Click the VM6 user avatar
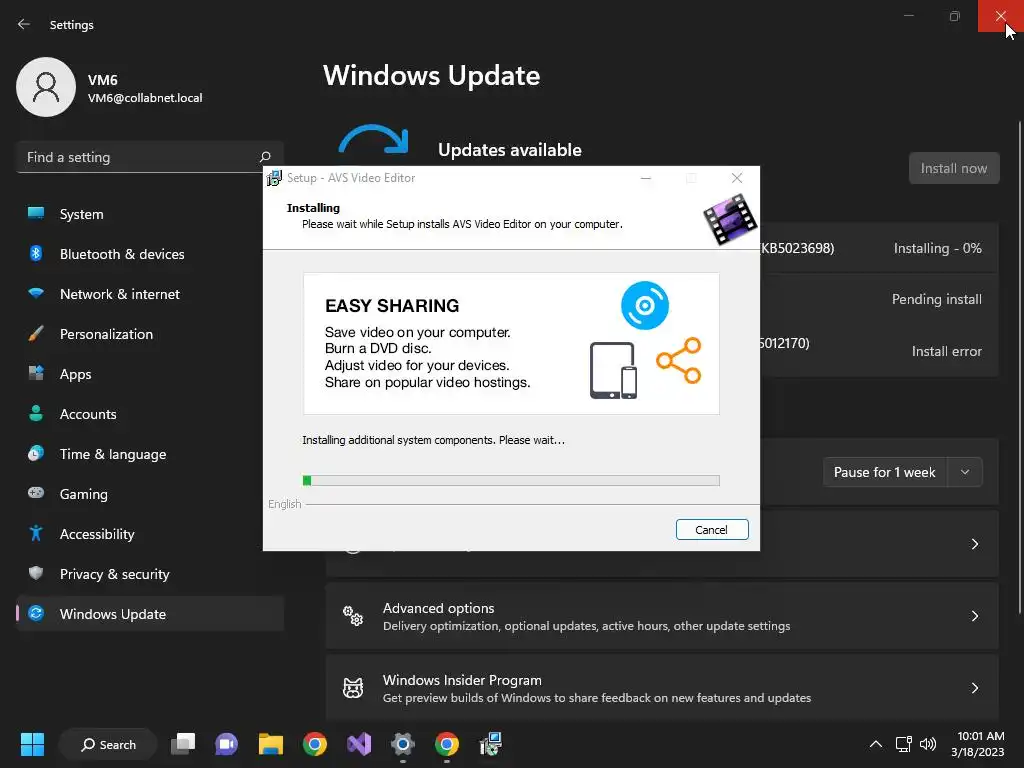Viewport: 1024px width, 768px height. point(46,87)
